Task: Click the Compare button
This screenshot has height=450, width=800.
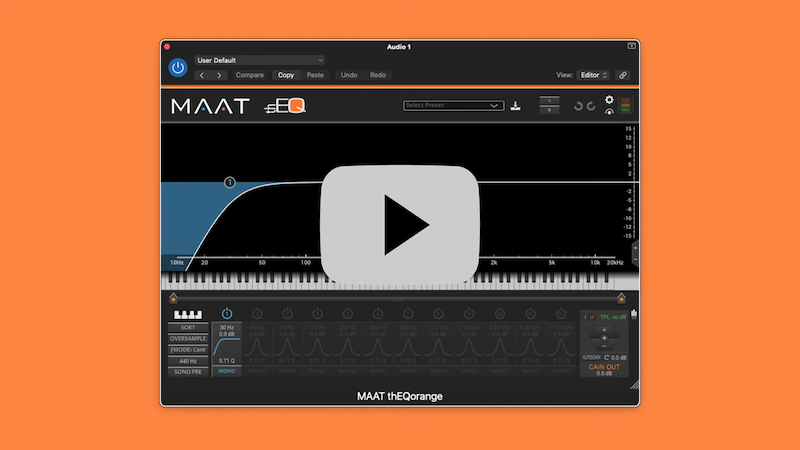Action: pyautogui.click(x=249, y=75)
